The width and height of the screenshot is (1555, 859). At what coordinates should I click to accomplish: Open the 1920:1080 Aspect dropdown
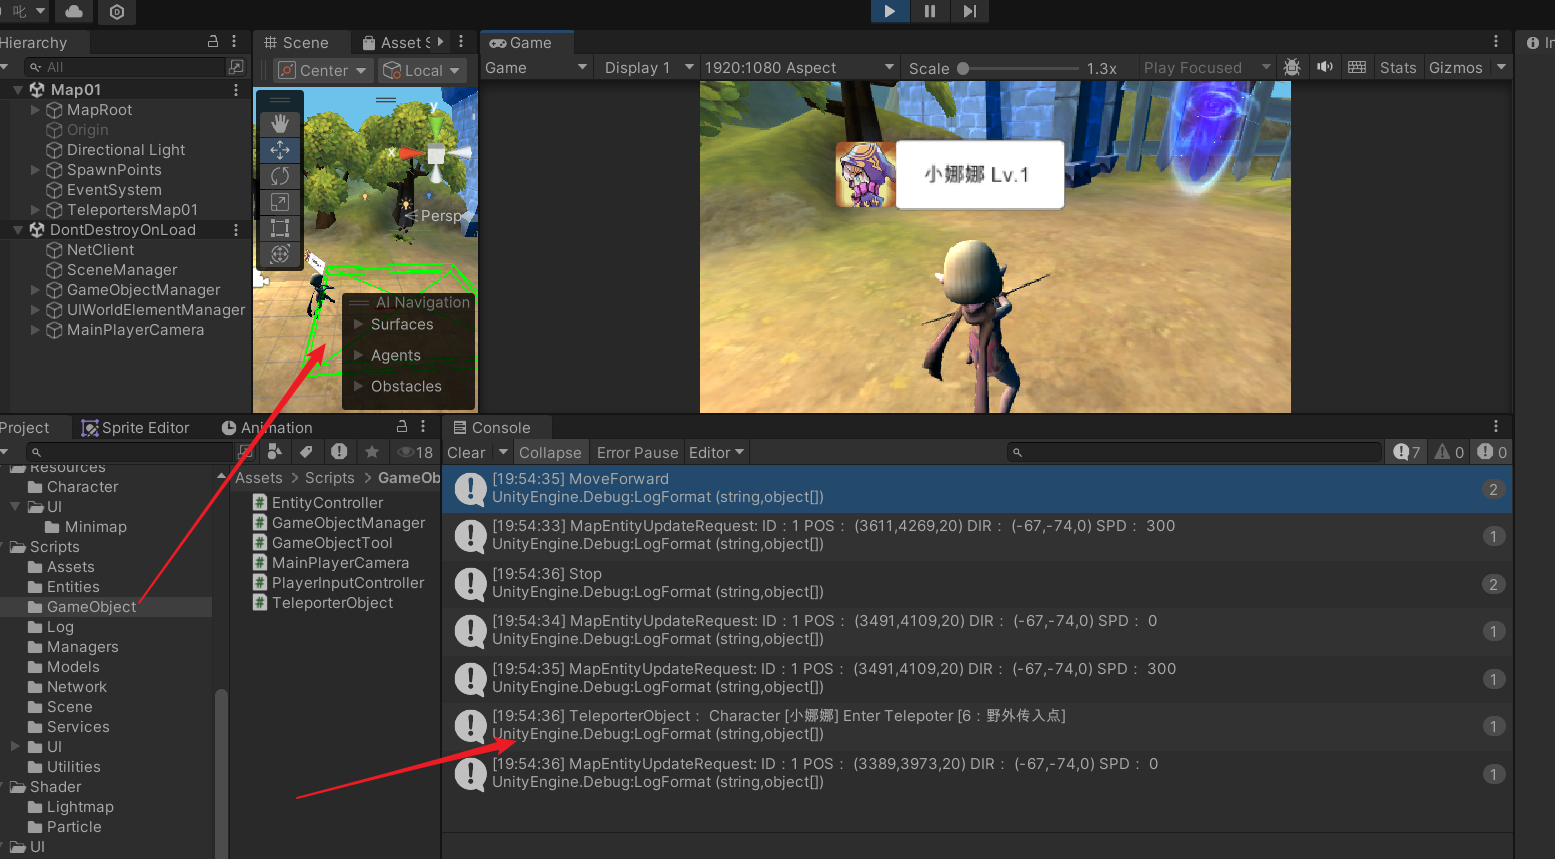coord(799,68)
